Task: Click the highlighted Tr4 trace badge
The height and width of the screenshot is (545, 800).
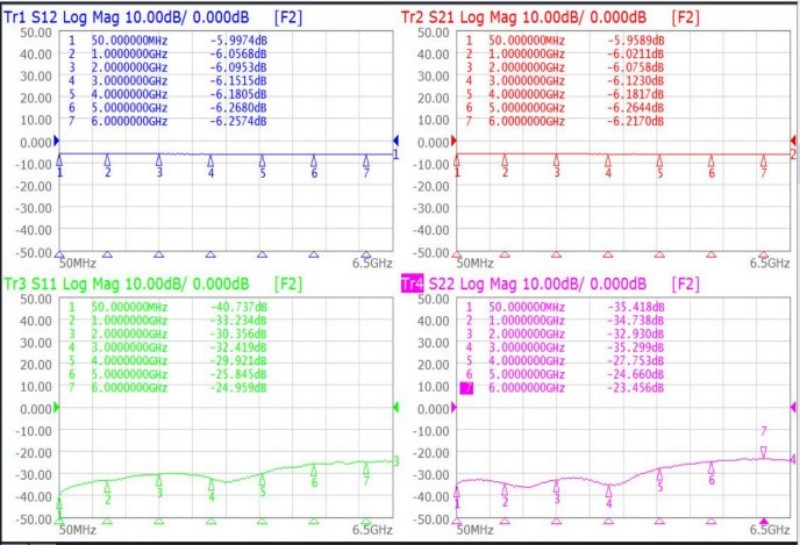Action: tap(411, 285)
